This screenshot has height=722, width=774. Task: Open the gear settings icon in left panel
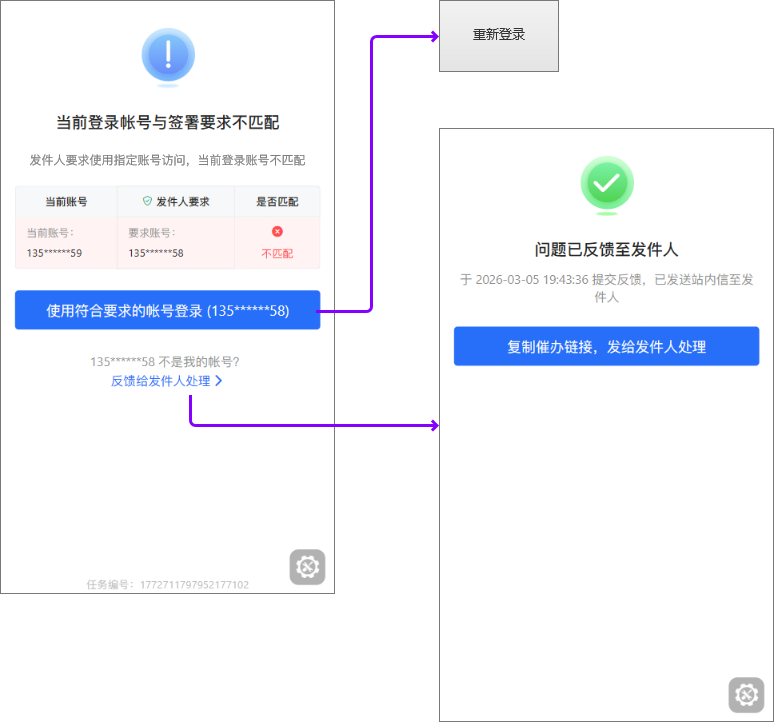click(x=307, y=567)
